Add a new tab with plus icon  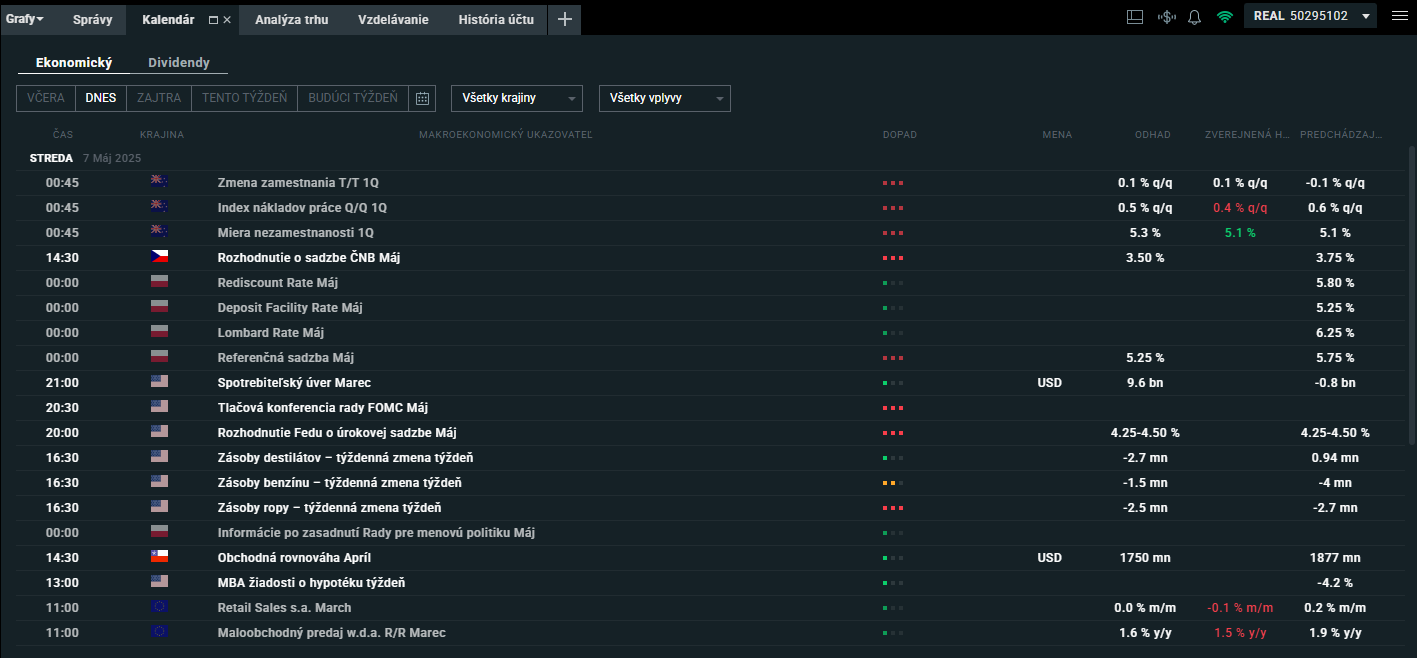tap(564, 19)
